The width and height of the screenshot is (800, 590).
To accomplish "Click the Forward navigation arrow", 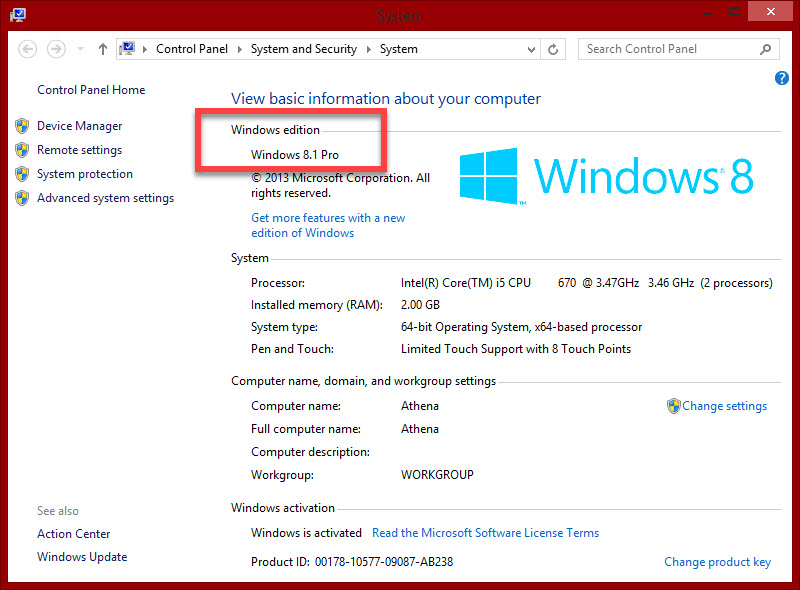I will click(x=56, y=50).
